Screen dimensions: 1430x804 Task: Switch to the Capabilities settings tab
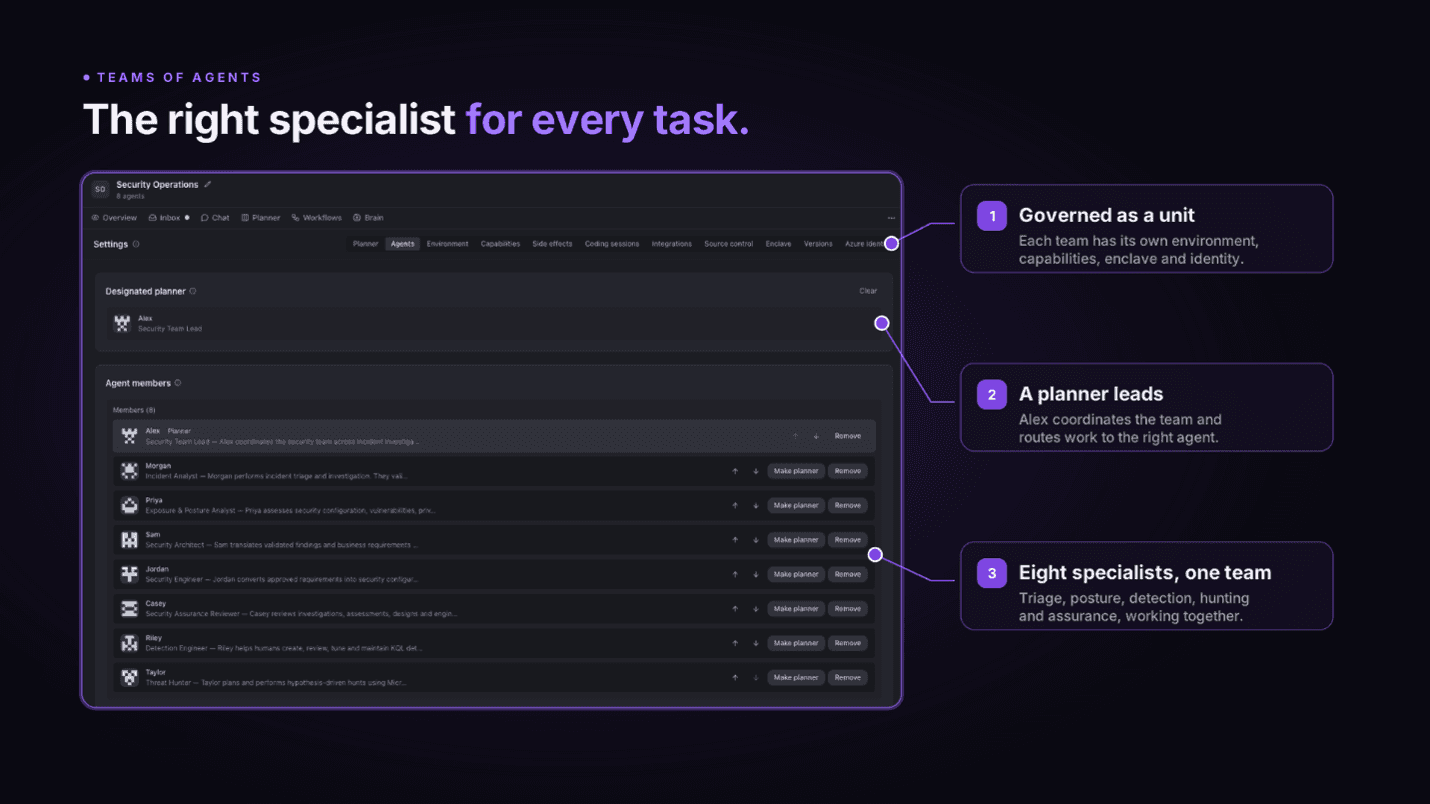click(500, 244)
